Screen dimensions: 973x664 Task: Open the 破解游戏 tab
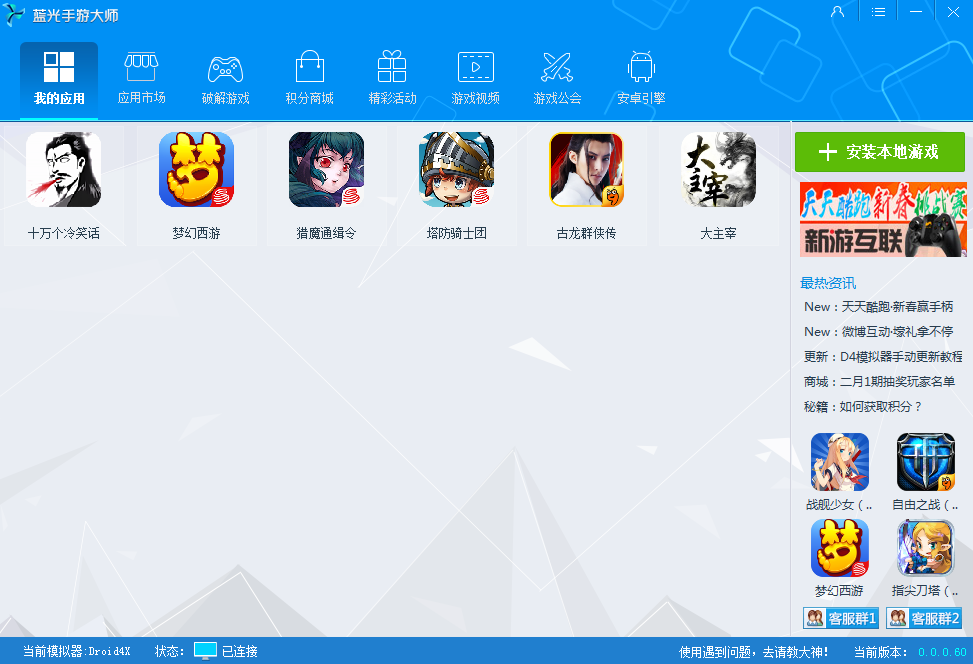(225, 78)
